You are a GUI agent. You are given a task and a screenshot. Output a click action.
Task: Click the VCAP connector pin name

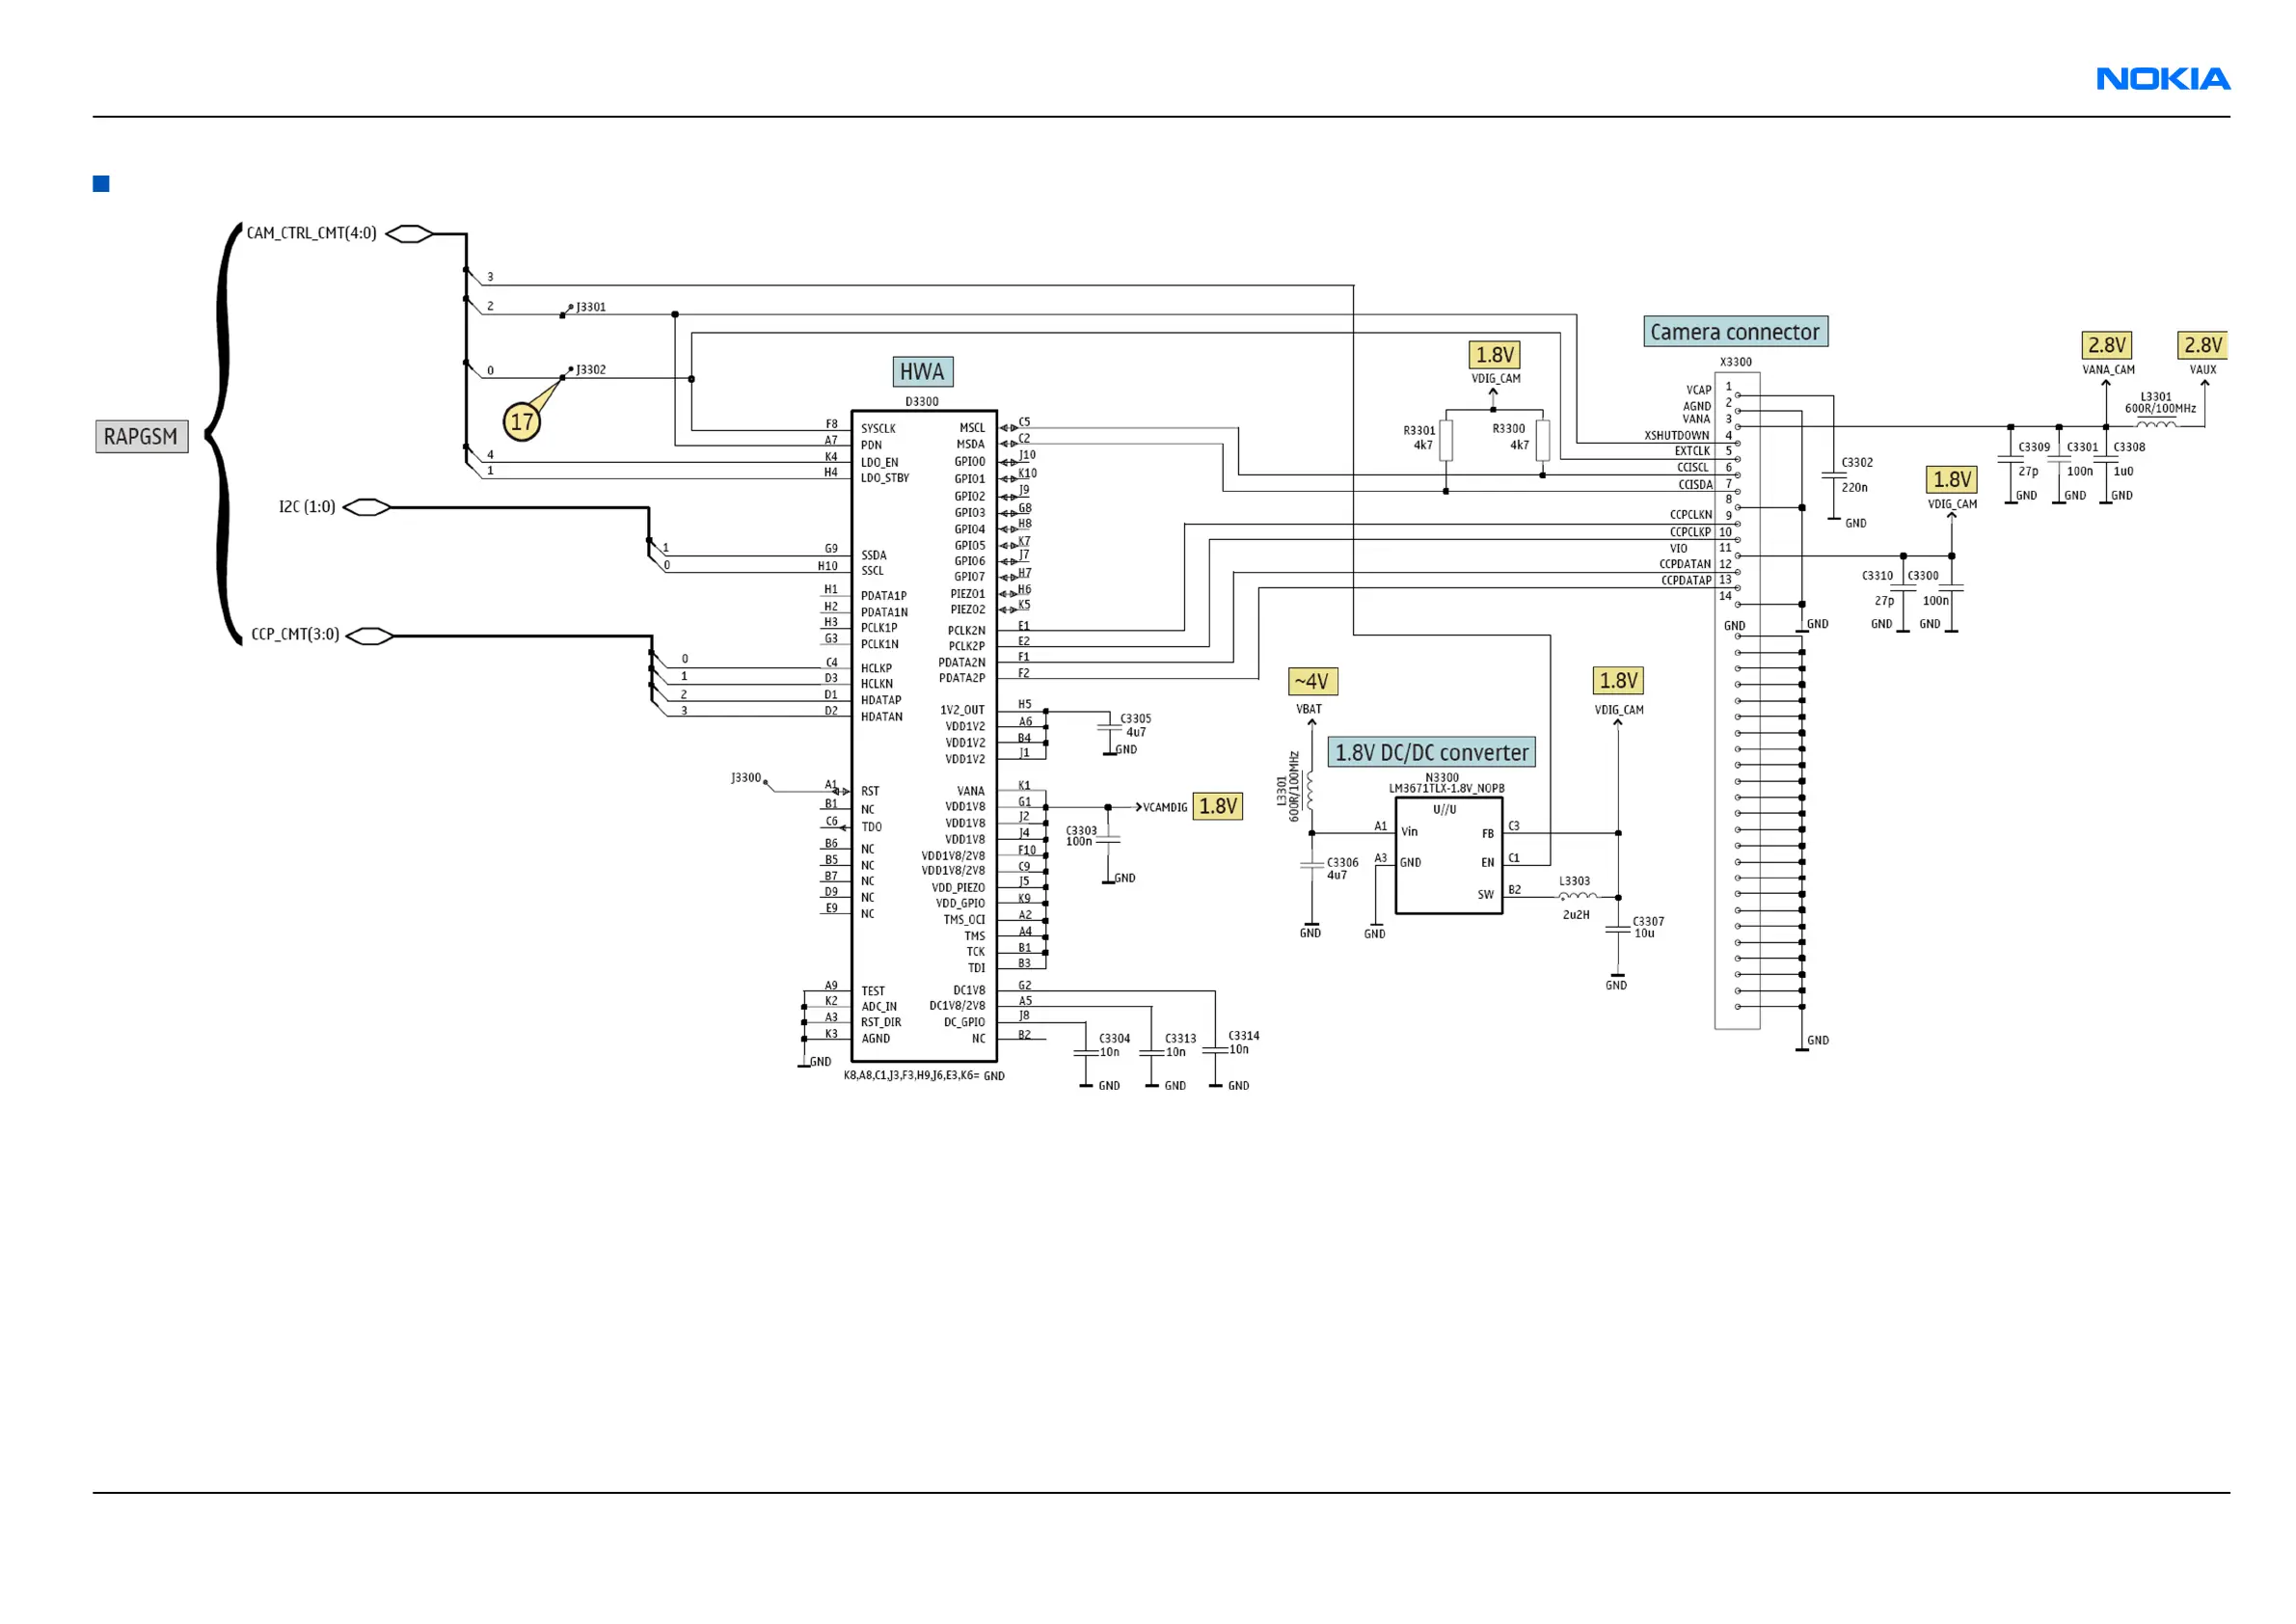pyautogui.click(x=1699, y=390)
